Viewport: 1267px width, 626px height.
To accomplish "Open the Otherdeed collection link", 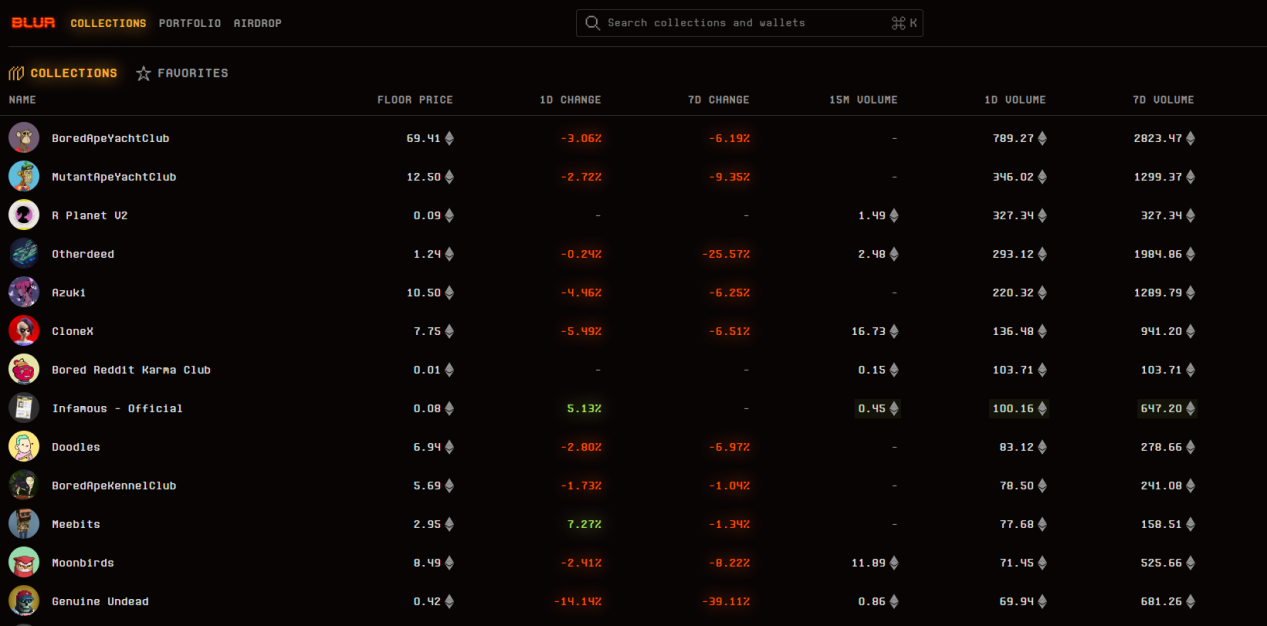I will tap(83, 254).
